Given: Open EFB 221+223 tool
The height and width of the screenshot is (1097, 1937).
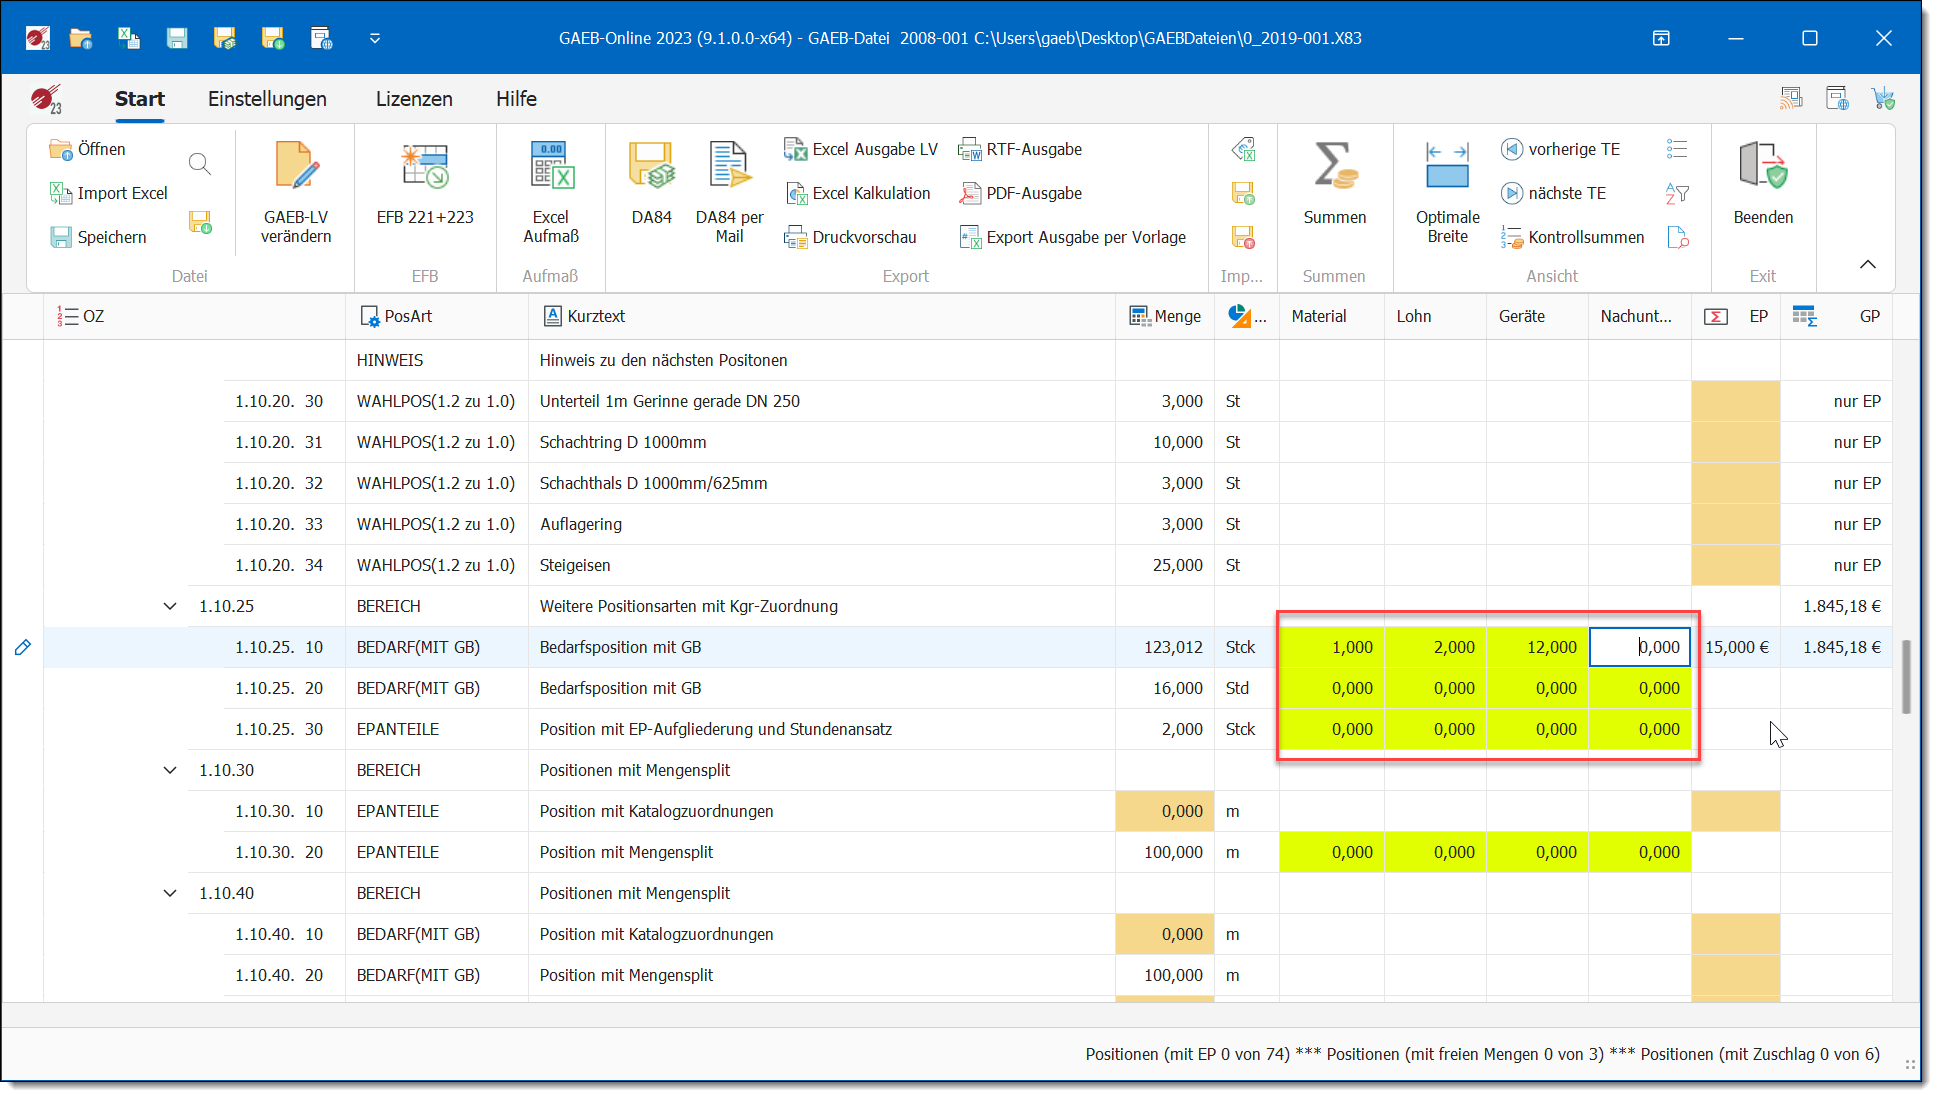Looking at the screenshot, I should (x=425, y=167).
